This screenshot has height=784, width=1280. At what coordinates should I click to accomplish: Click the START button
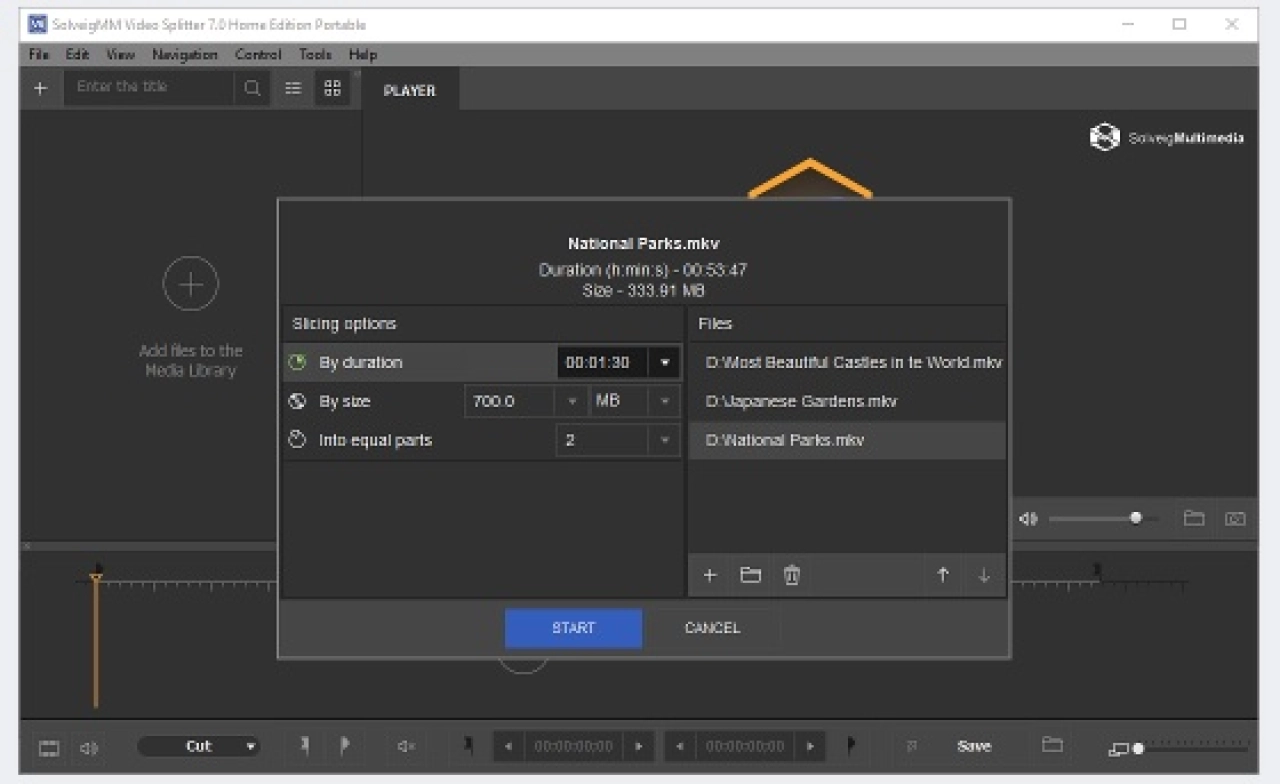pyautogui.click(x=573, y=628)
